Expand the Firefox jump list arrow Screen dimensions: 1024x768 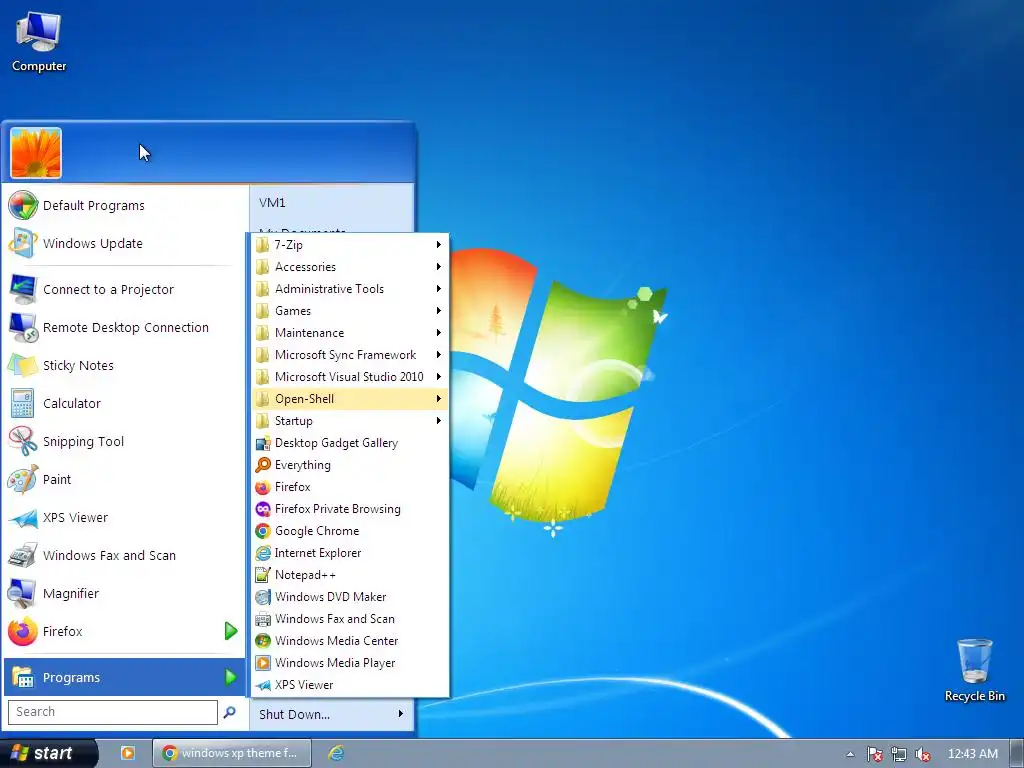pos(231,632)
